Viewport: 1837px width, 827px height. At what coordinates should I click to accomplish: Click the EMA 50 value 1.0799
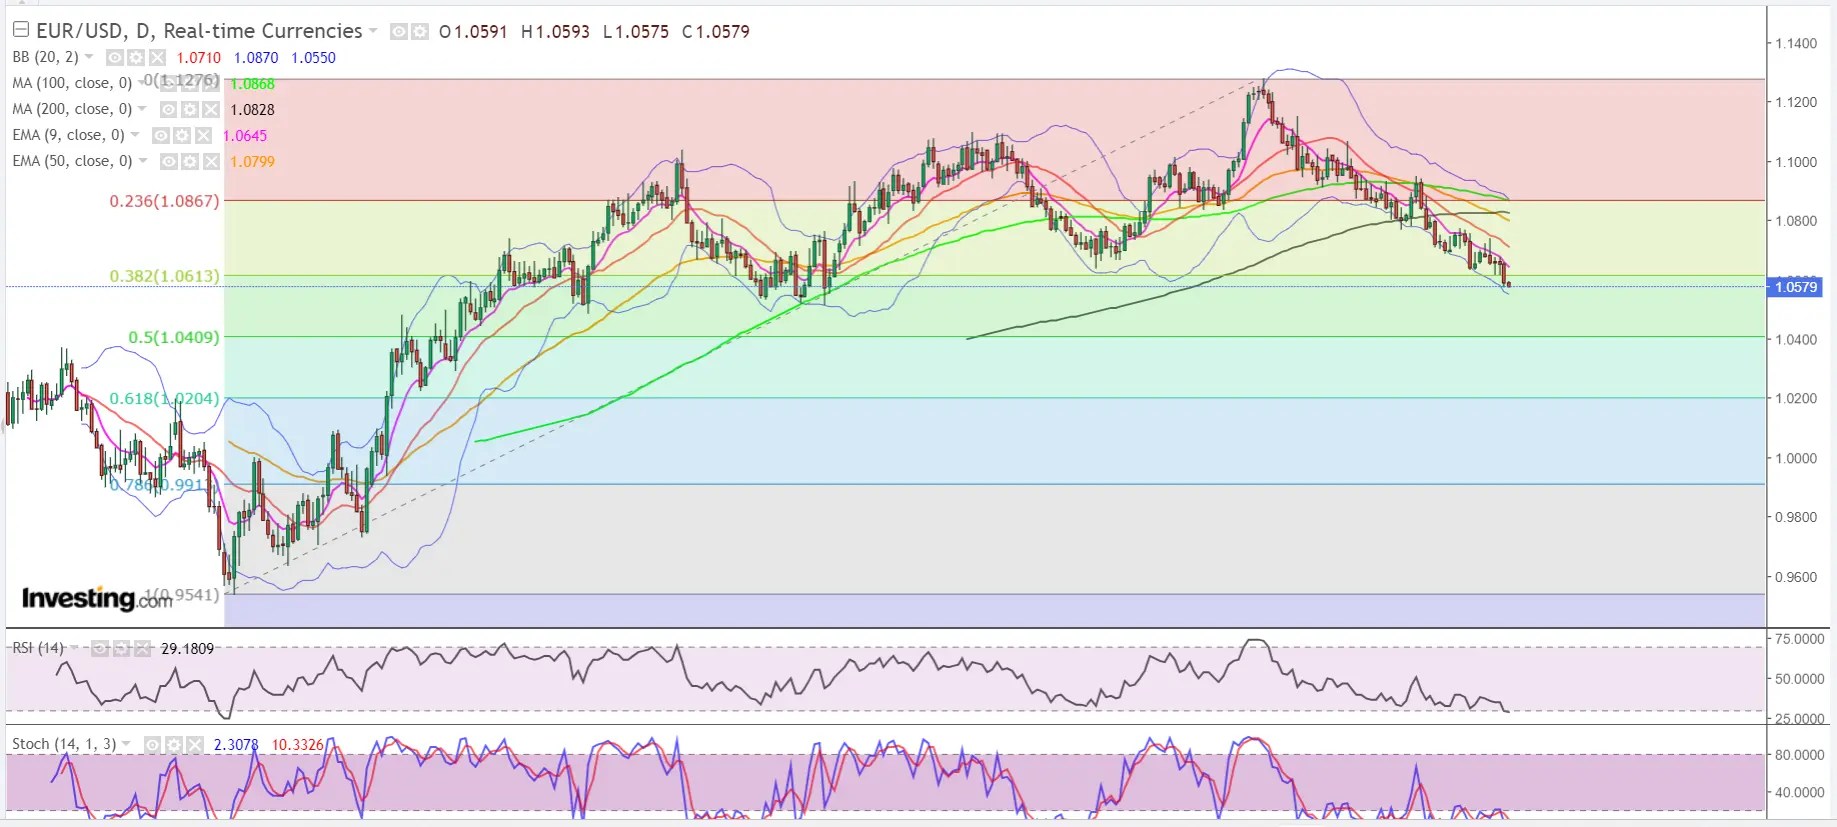252,161
